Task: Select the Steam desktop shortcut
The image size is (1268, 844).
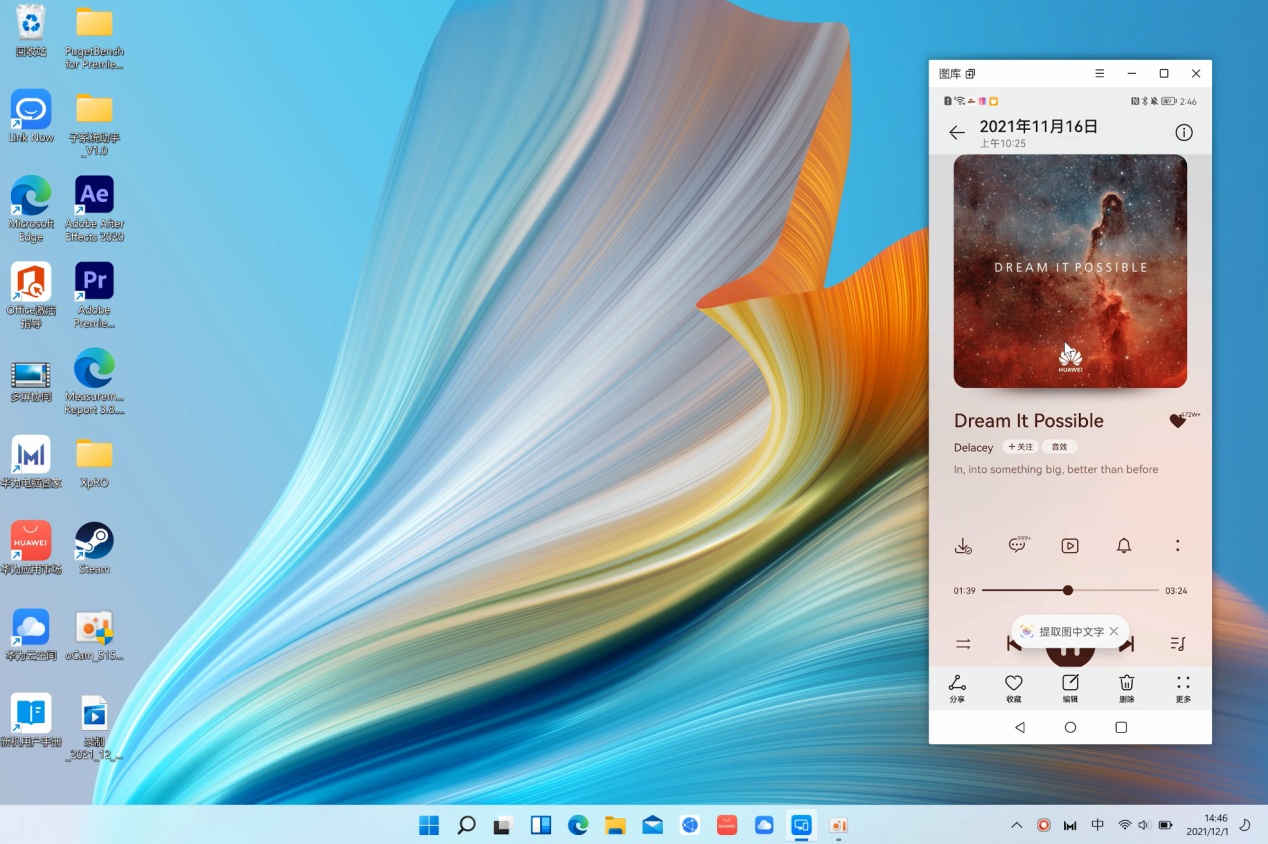Action: (94, 548)
